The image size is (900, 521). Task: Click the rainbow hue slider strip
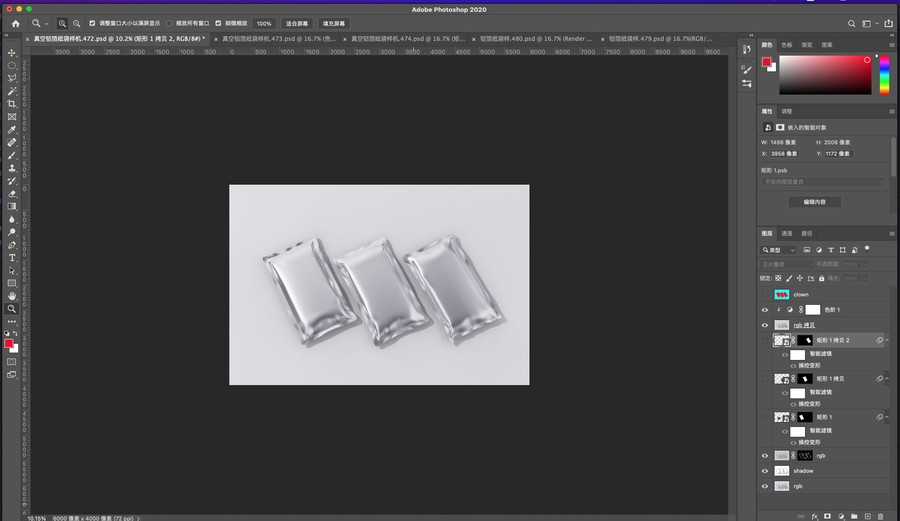point(885,75)
